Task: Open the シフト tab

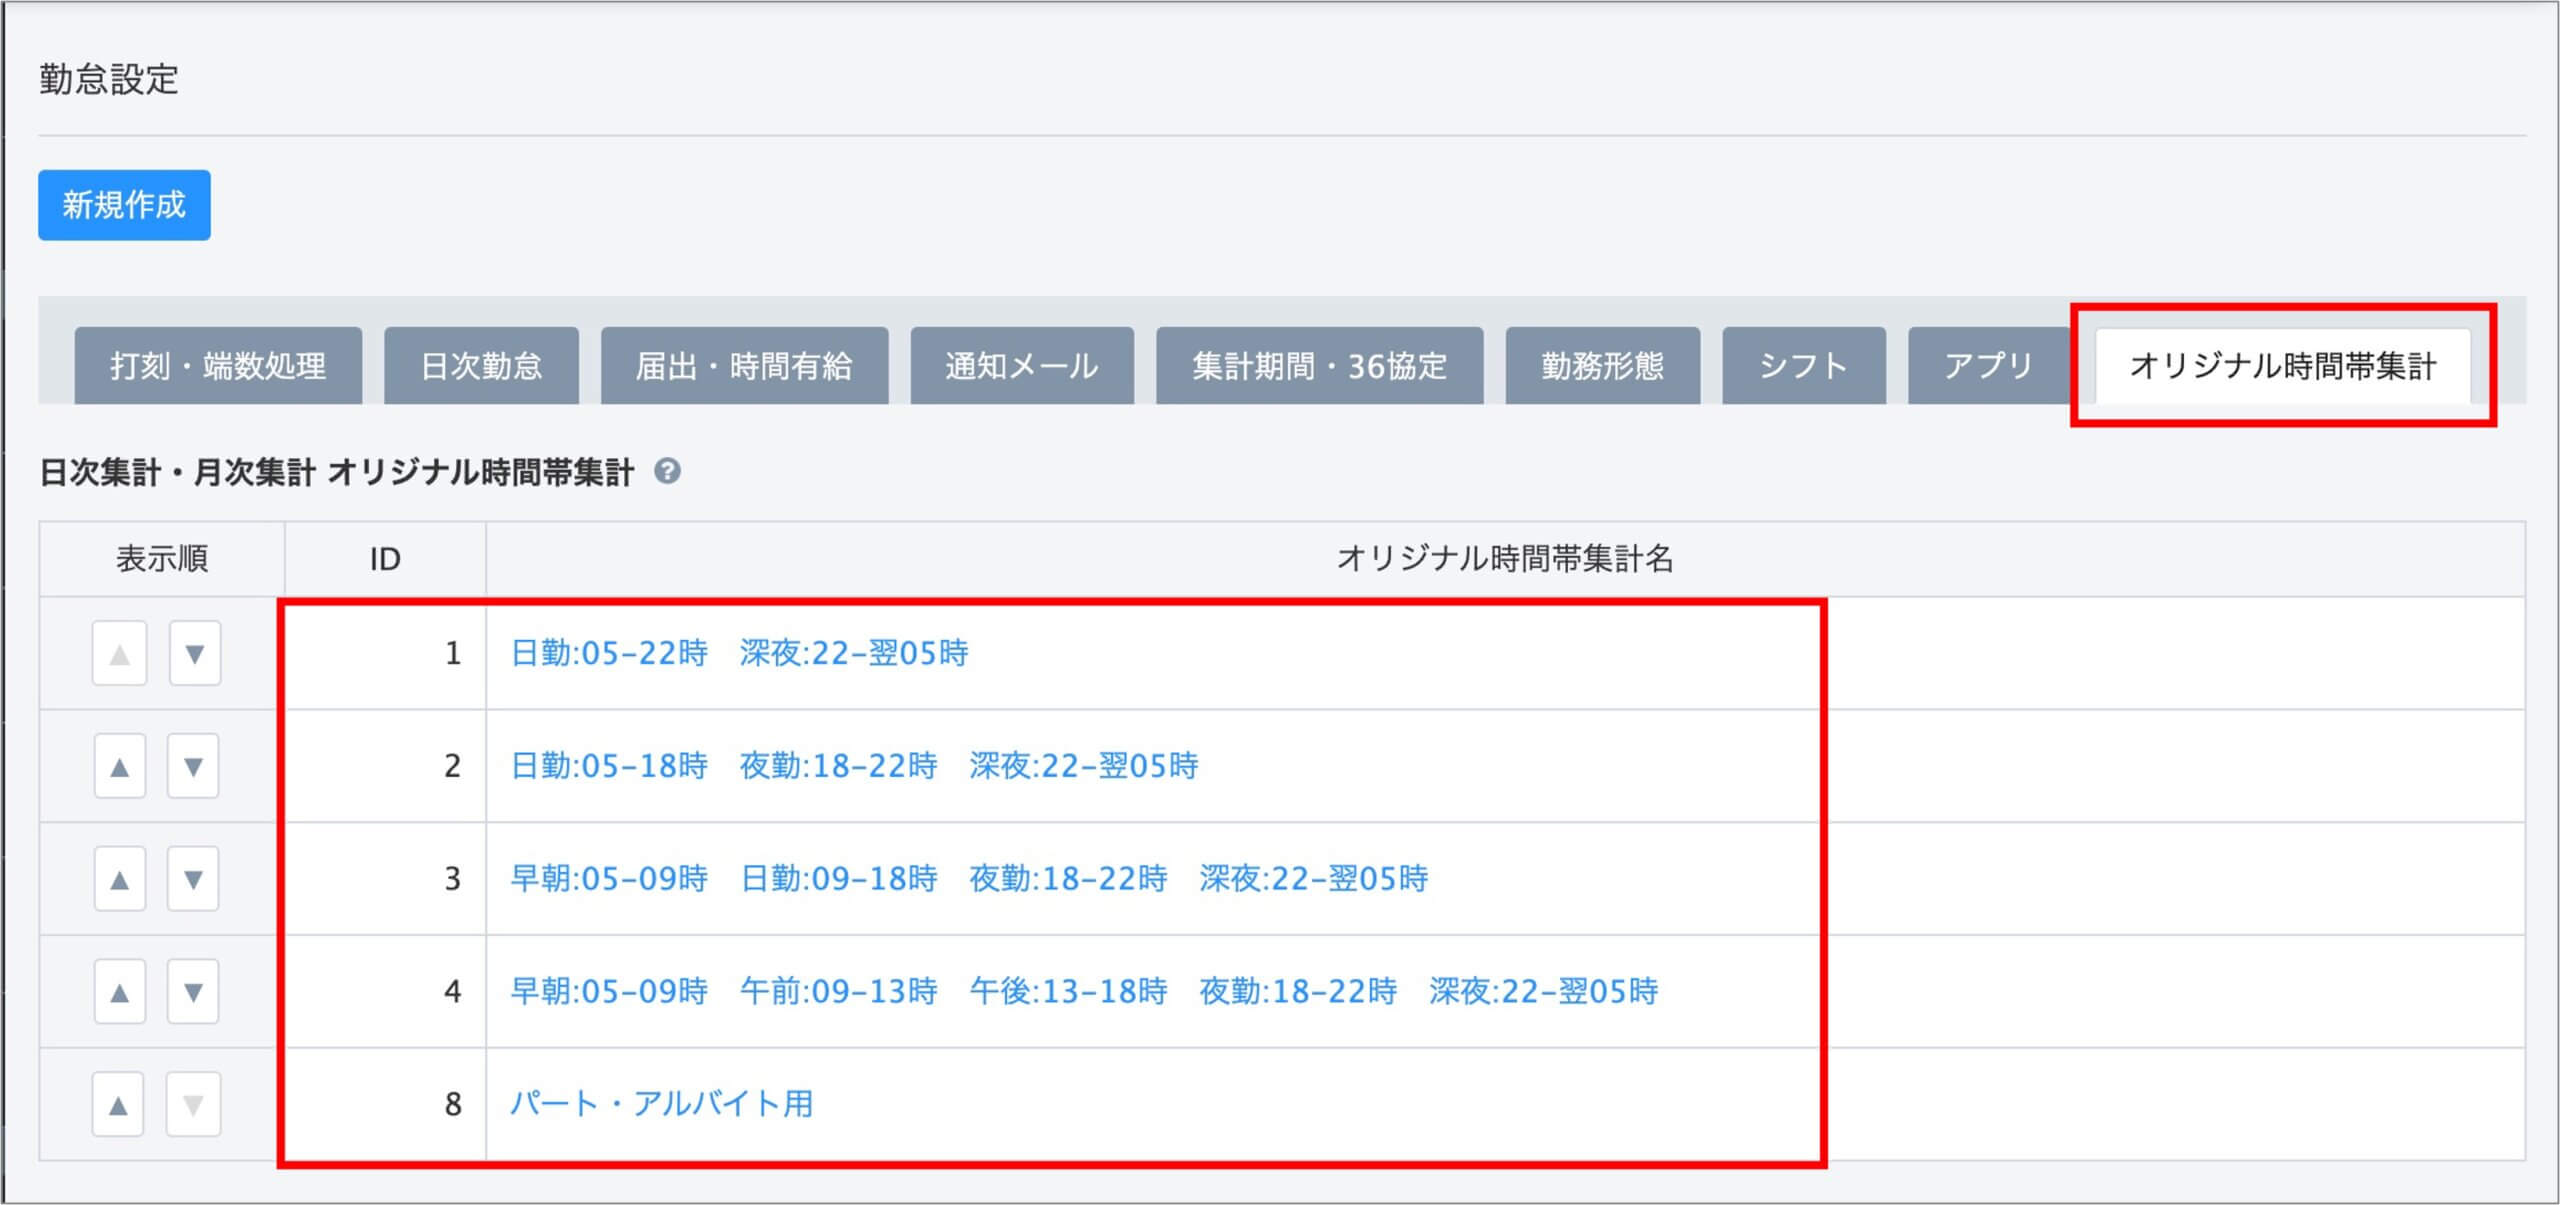Action: (x=1803, y=366)
